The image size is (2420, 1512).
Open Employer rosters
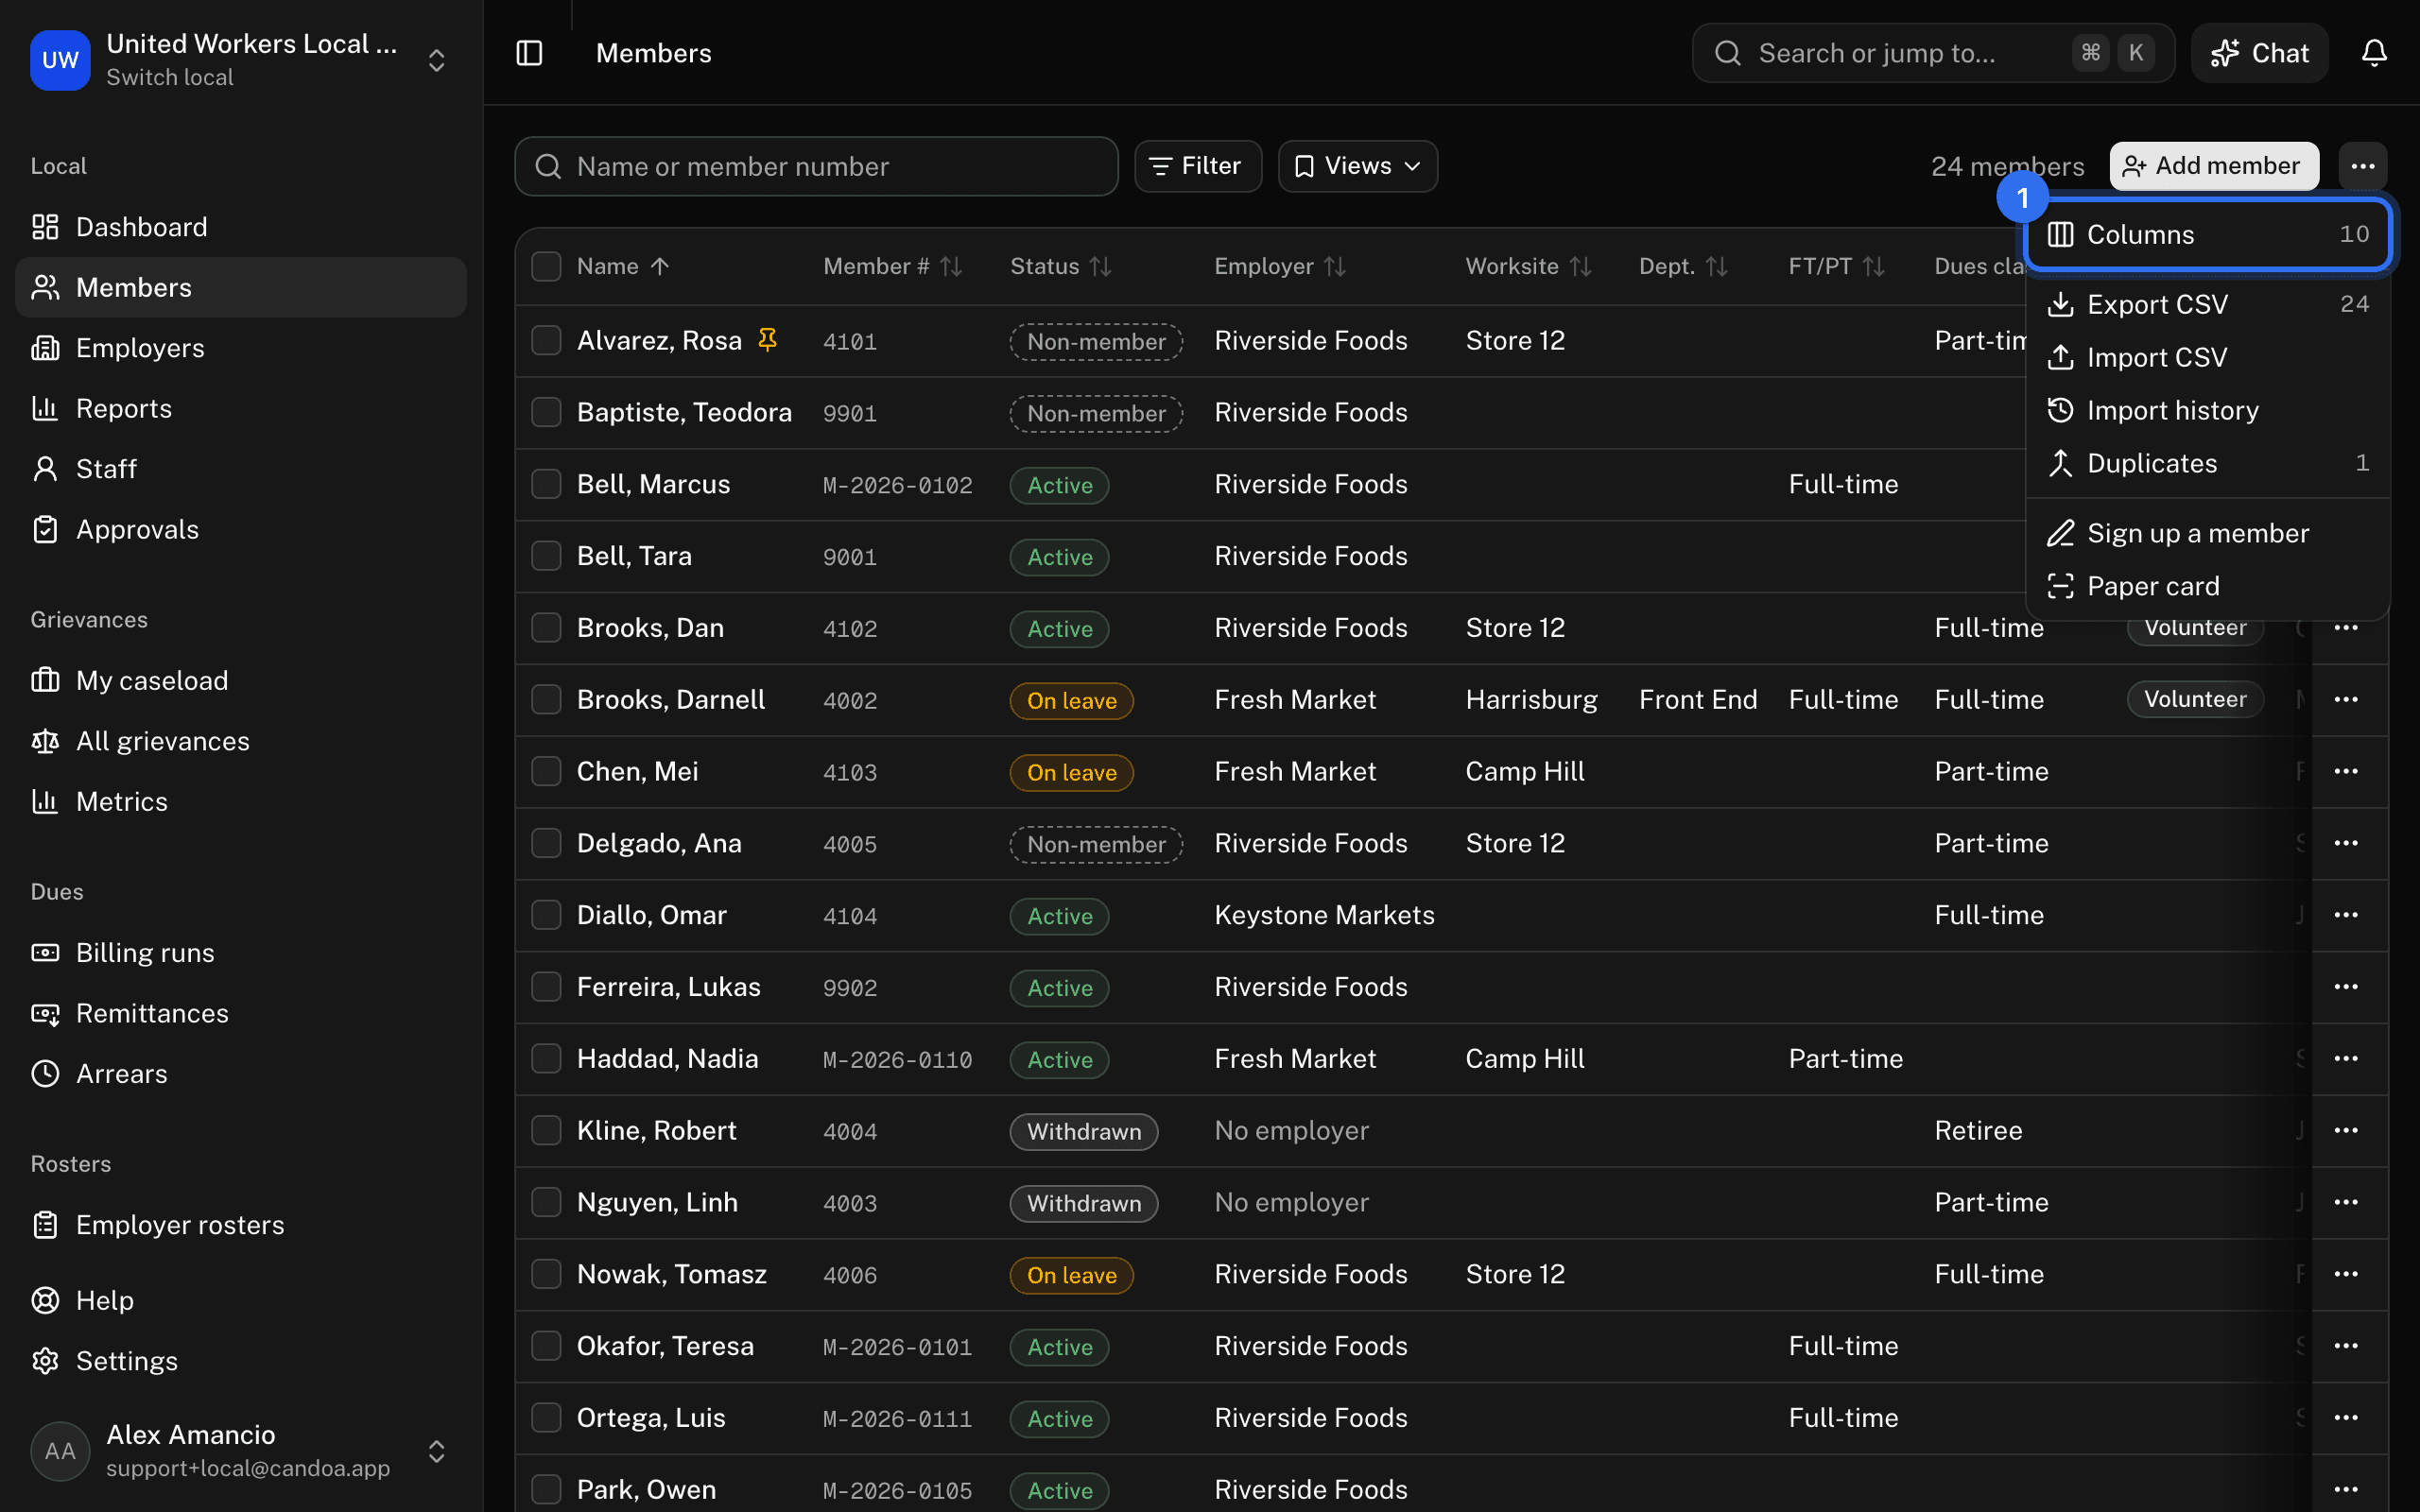click(241, 1225)
